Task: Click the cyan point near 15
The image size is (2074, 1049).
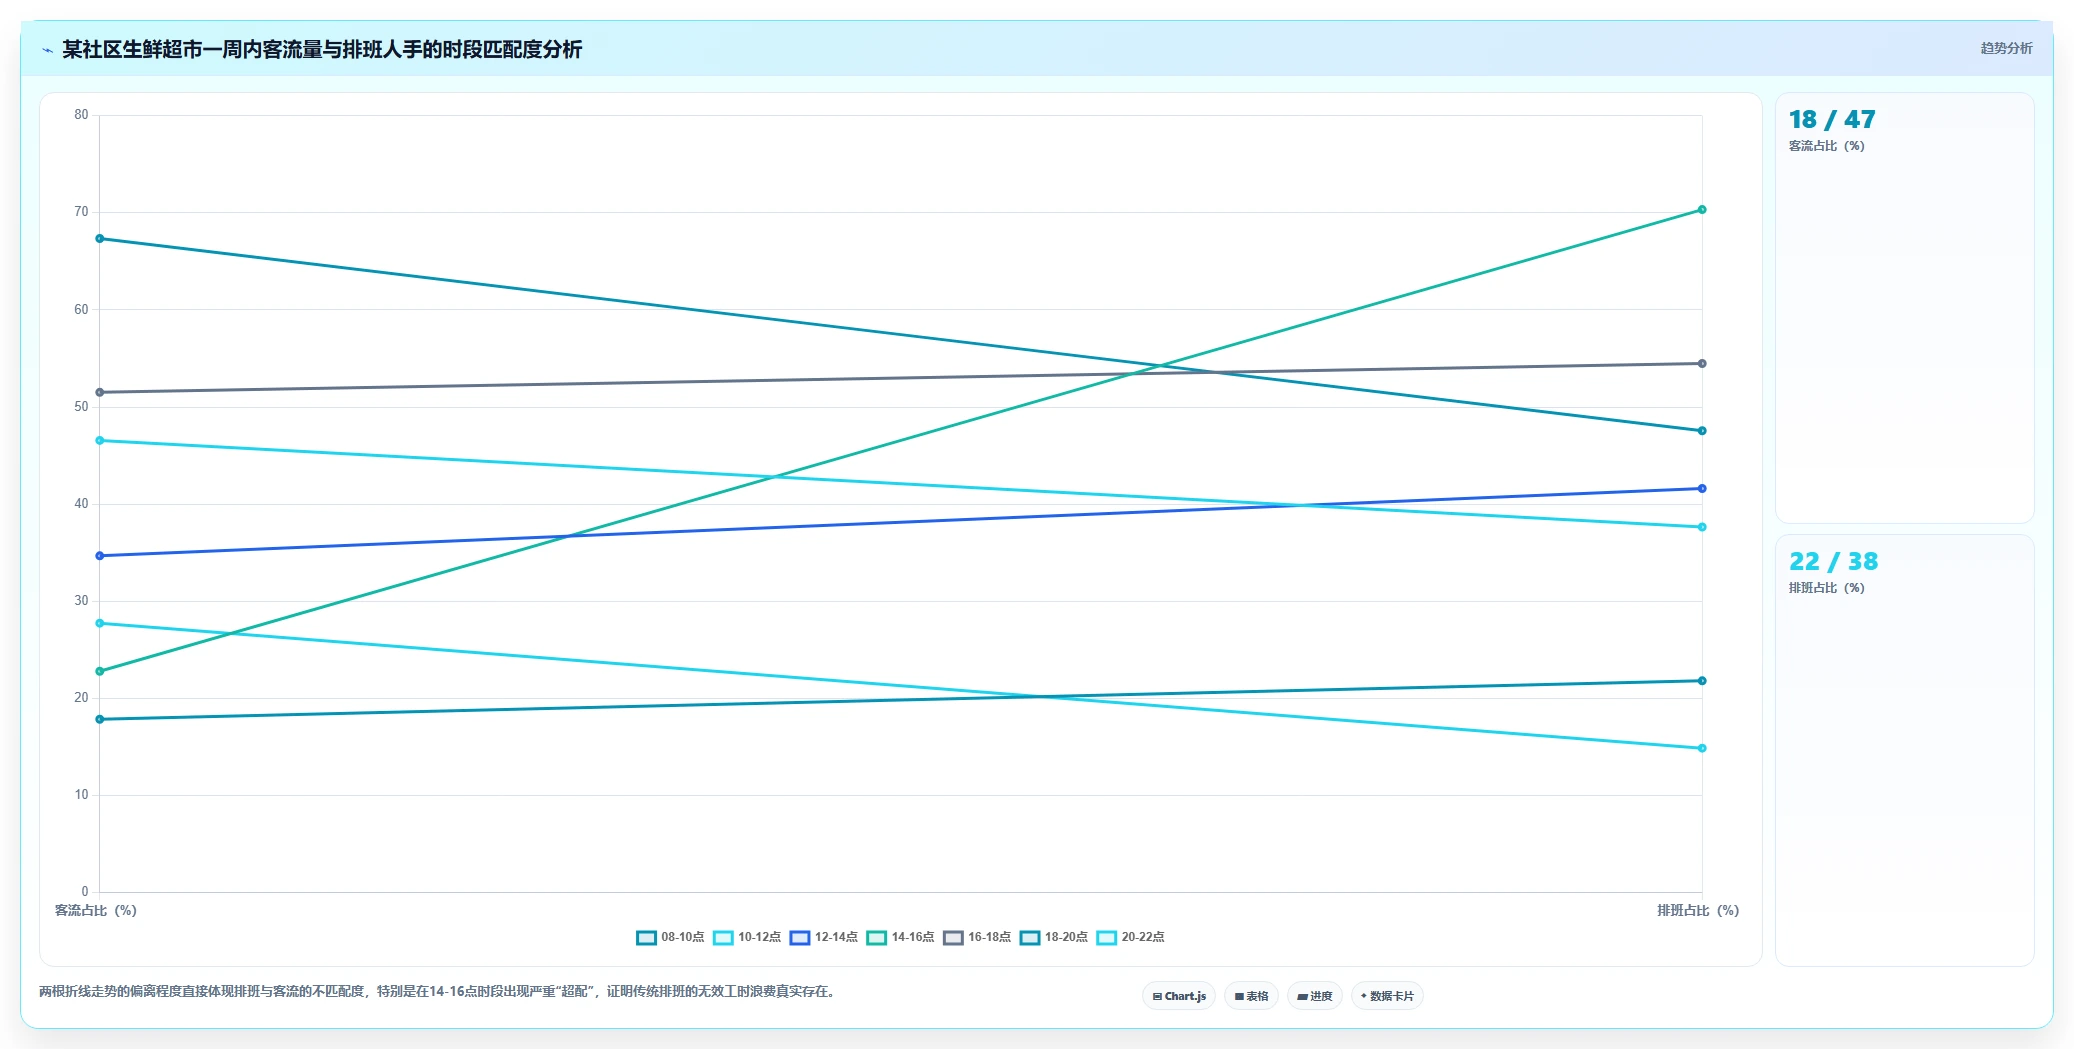Action: point(1702,748)
